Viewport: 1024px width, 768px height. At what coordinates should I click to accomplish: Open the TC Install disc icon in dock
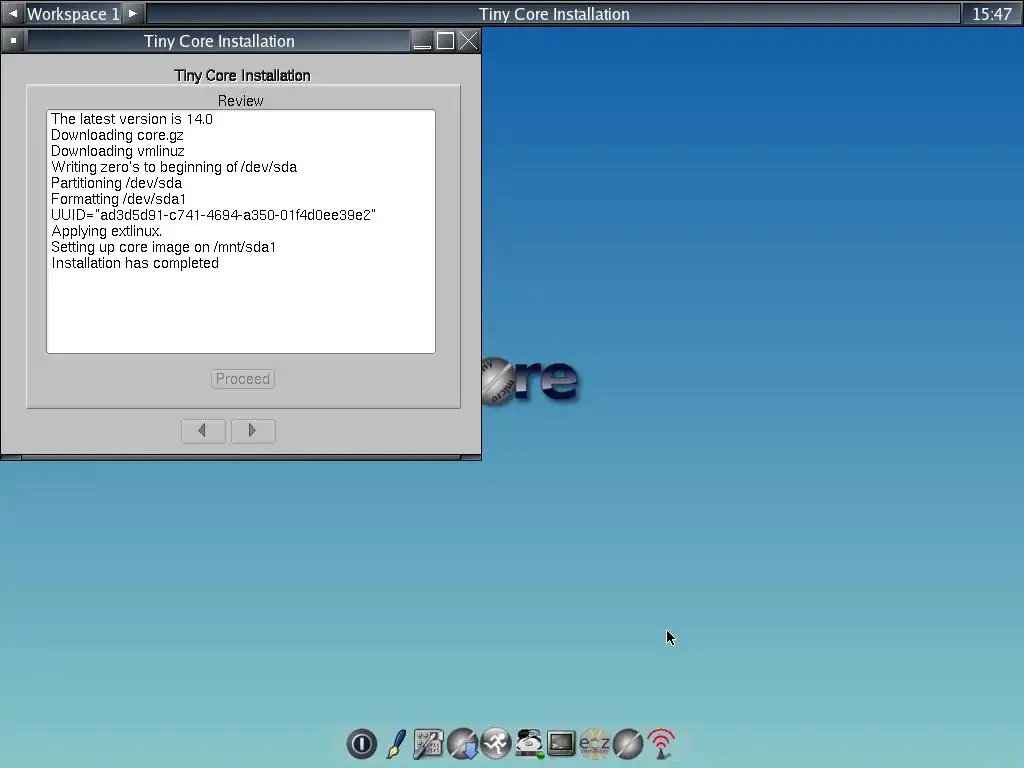(628, 744)
